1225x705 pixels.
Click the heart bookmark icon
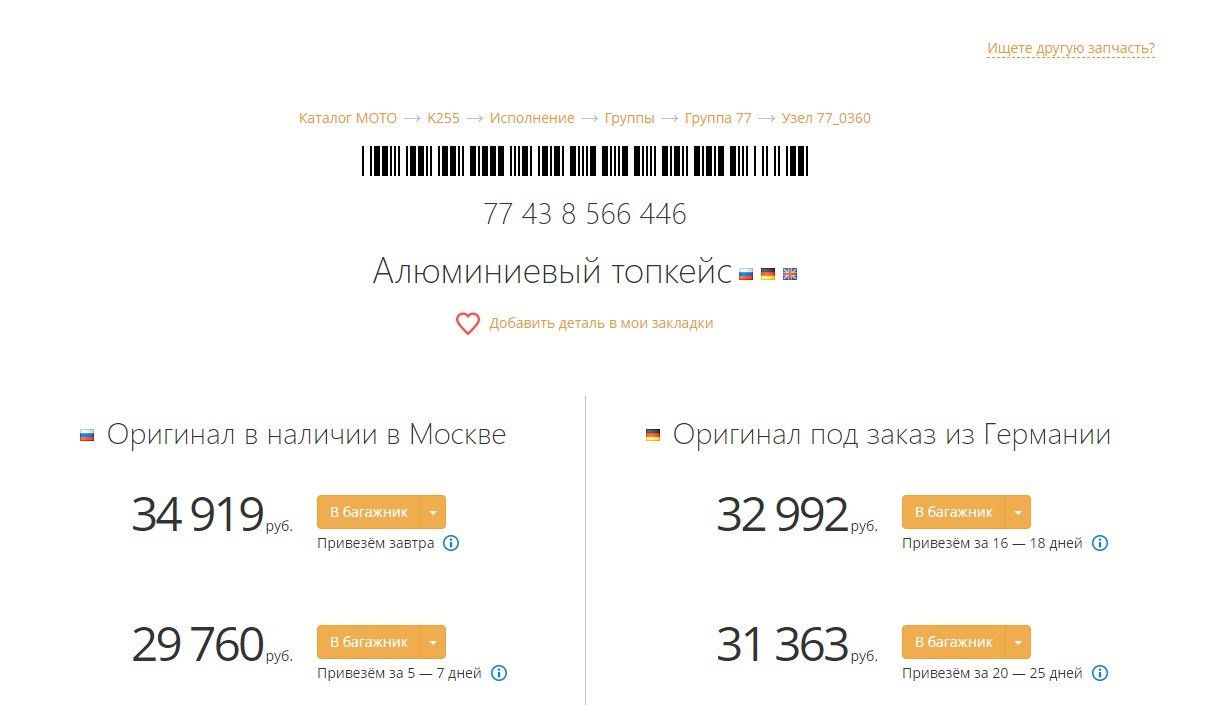(x=467, y=324)
